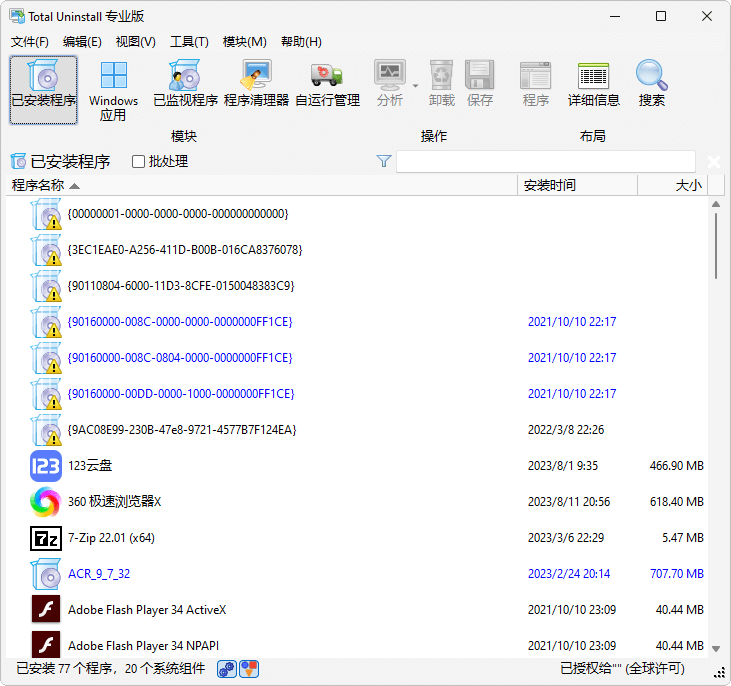
Task: Open 程序清理器 broom icon
Action: coord(256,75)
